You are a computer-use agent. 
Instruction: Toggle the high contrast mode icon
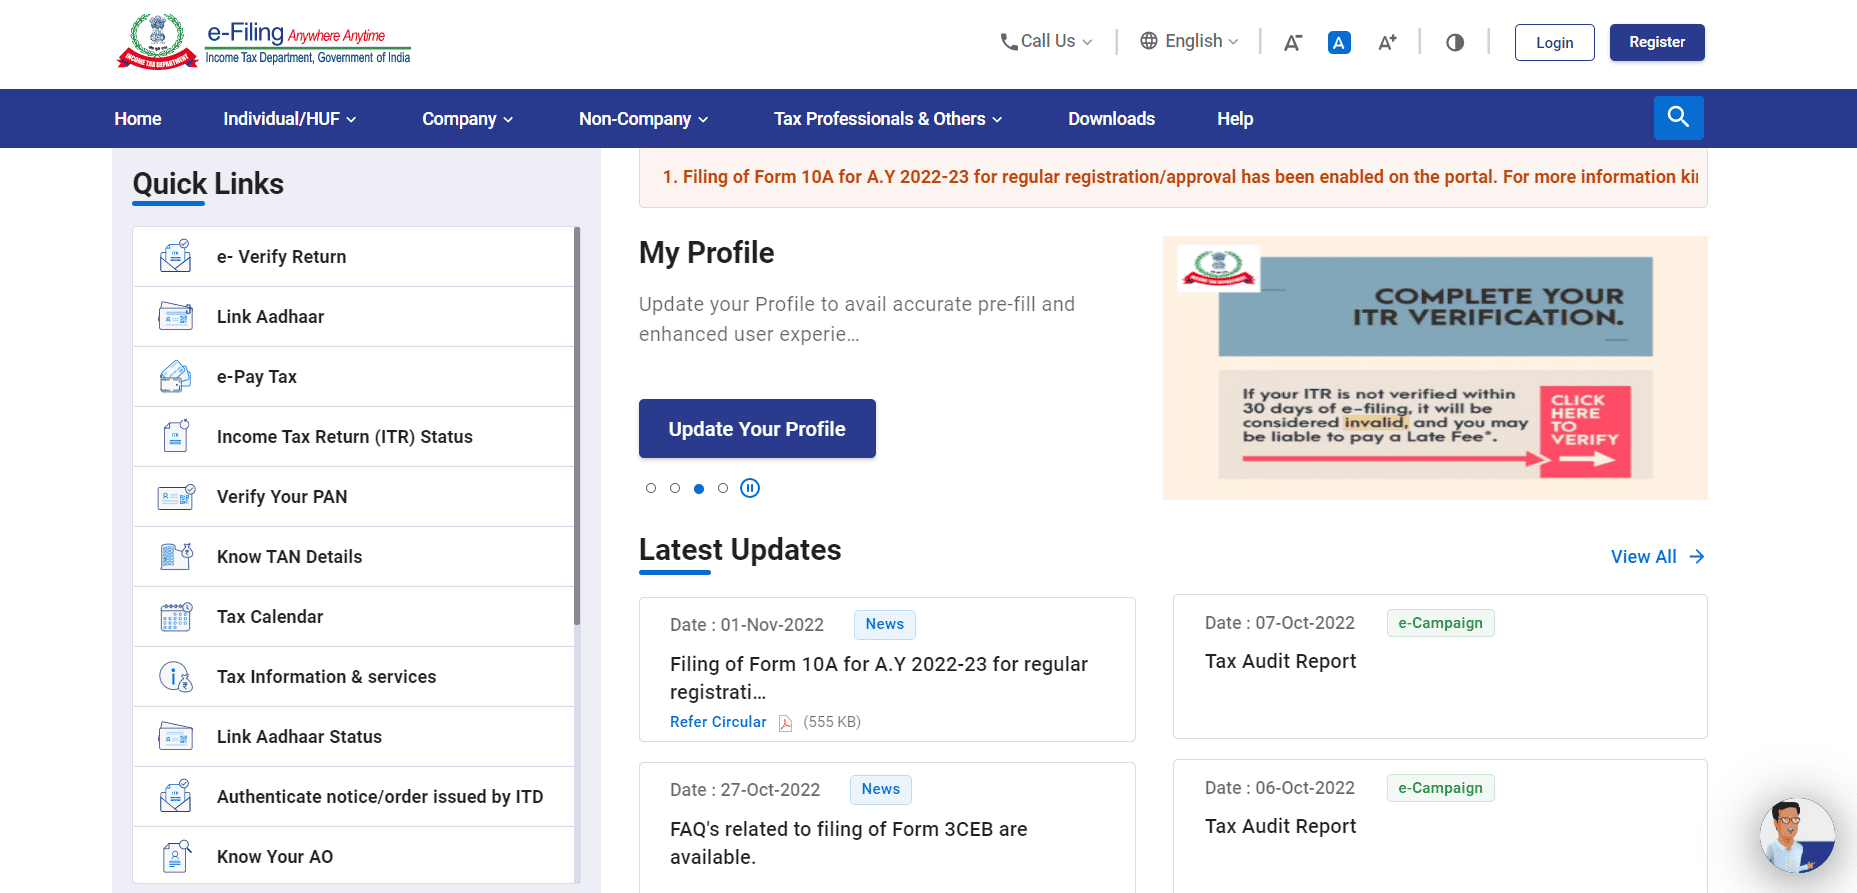pyautogui.click(x=1455, y=42)
